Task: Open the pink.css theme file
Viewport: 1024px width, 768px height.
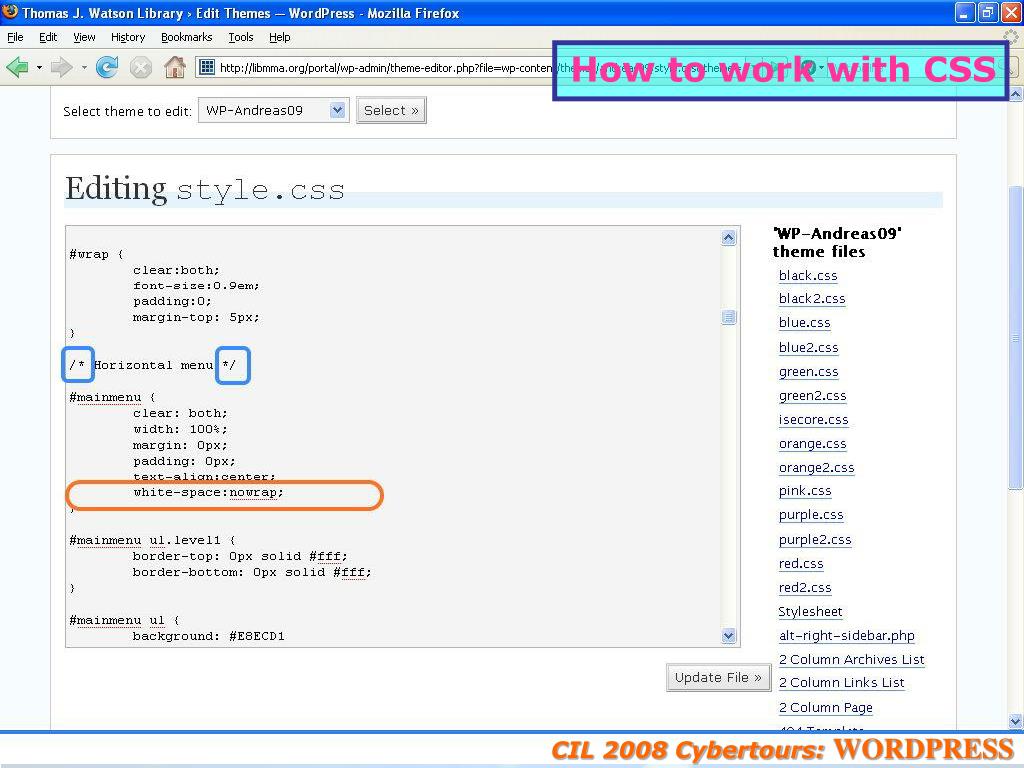Action: (805, 490)
